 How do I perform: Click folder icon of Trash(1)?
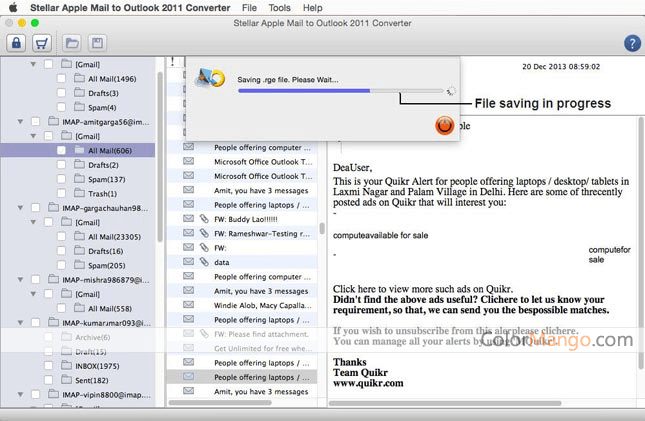79,193
